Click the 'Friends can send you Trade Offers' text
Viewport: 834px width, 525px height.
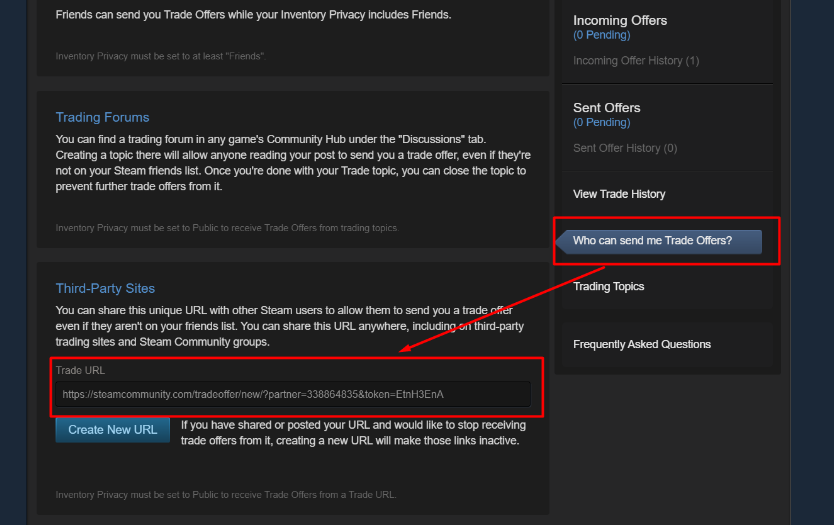253,15
